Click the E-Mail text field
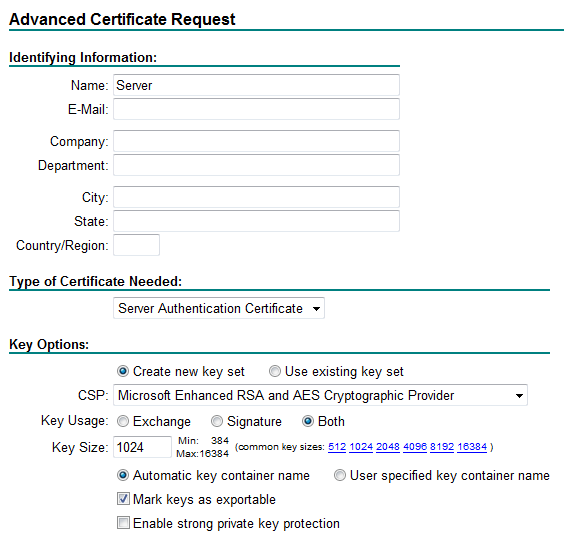 256,109
